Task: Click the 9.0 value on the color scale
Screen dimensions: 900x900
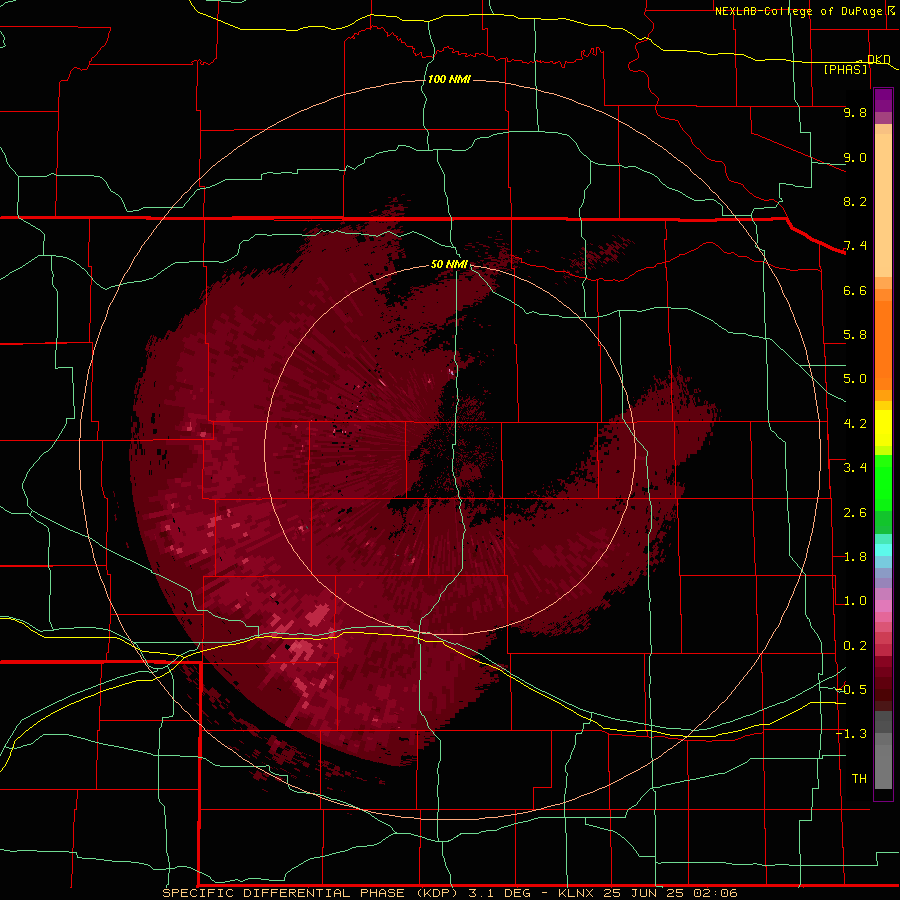Action: 855,157
